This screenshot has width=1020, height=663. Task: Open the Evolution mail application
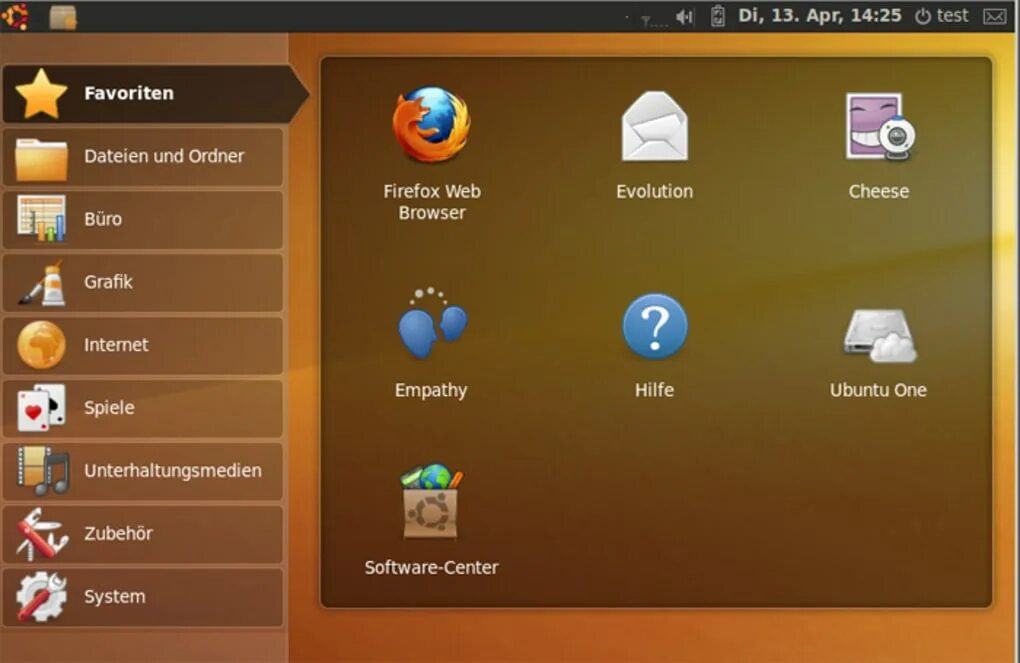[x=654, y=126]
